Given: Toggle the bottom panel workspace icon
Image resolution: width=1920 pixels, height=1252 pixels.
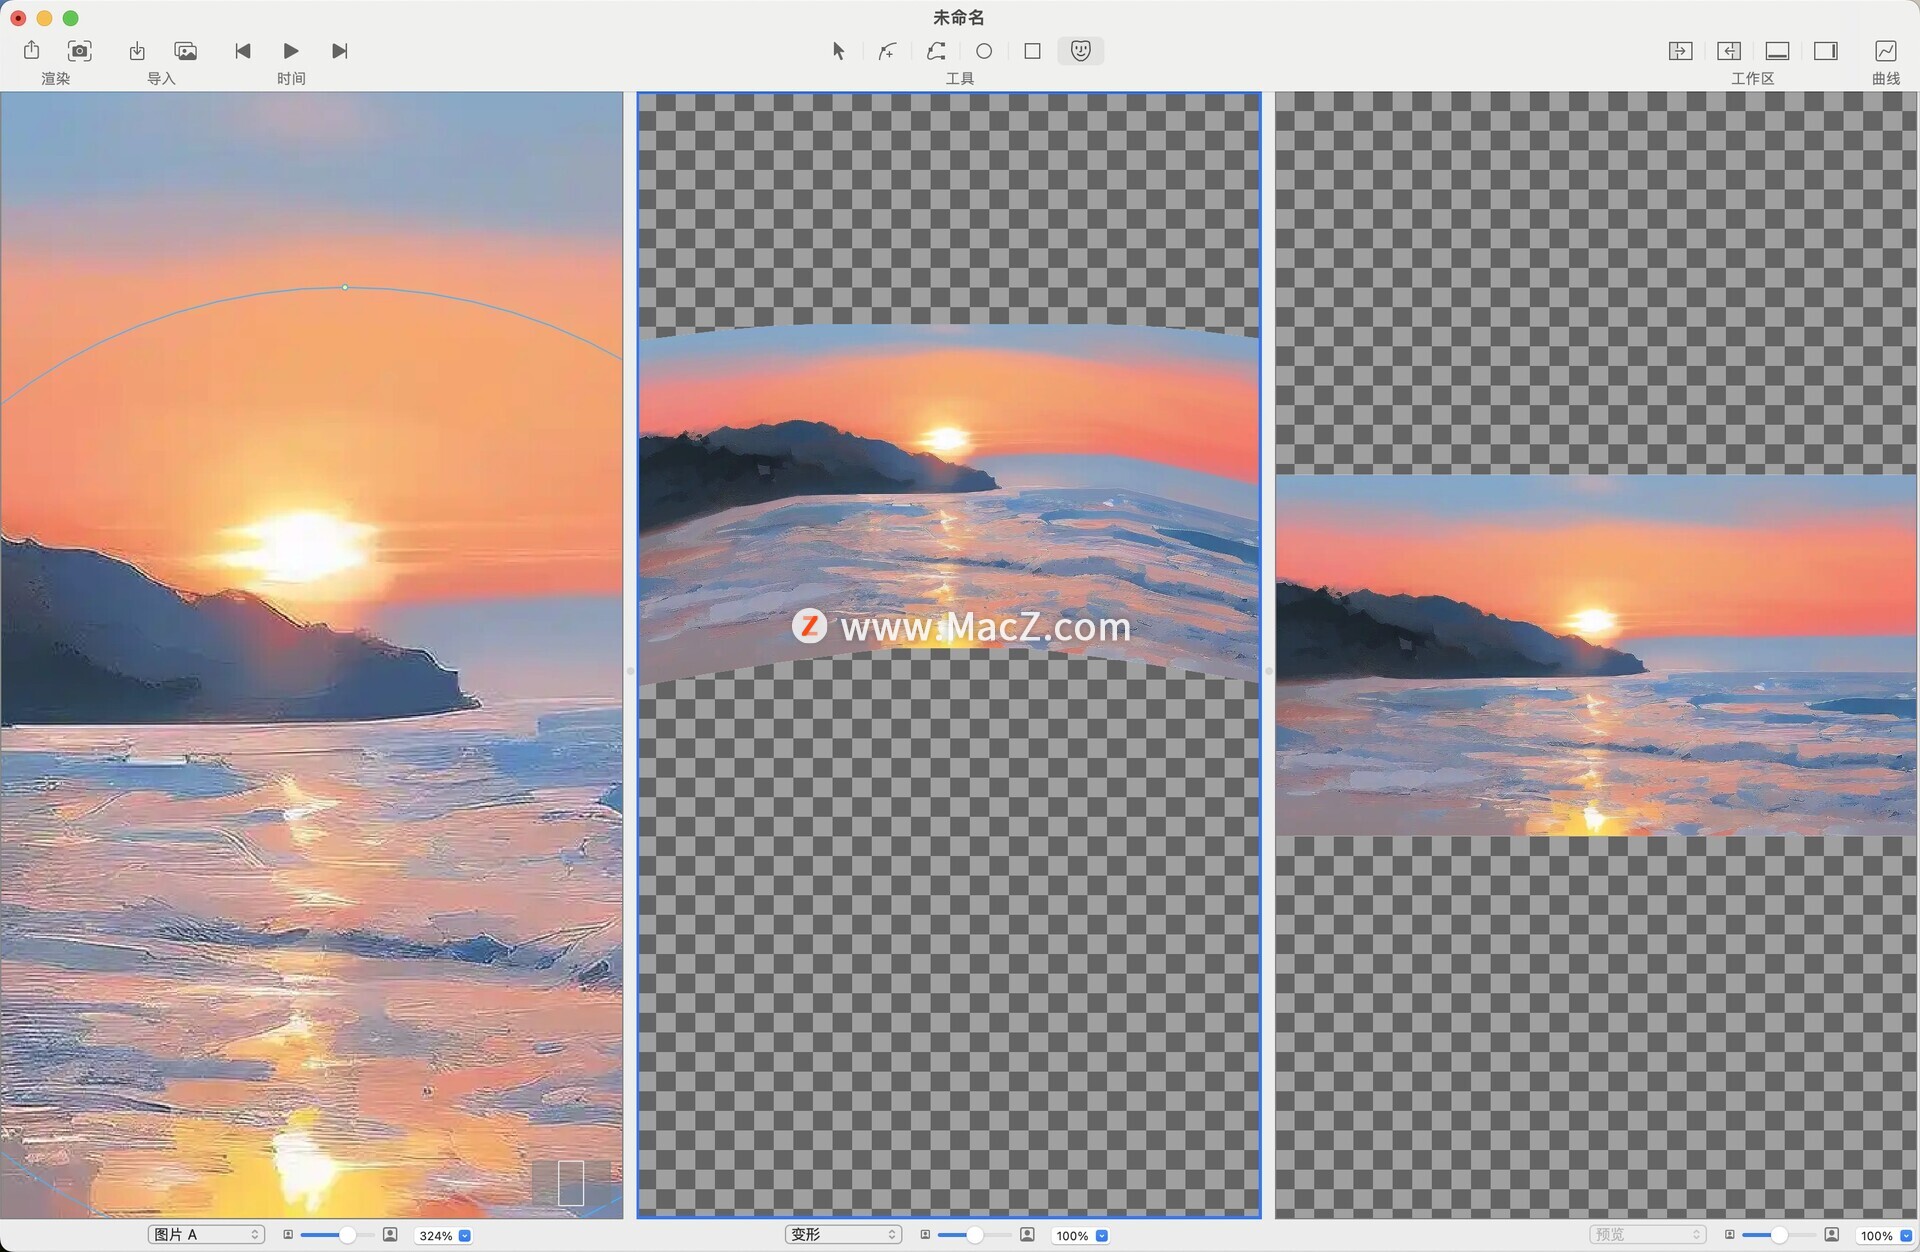Looking at the screenshot, I should coord(1777,50).
